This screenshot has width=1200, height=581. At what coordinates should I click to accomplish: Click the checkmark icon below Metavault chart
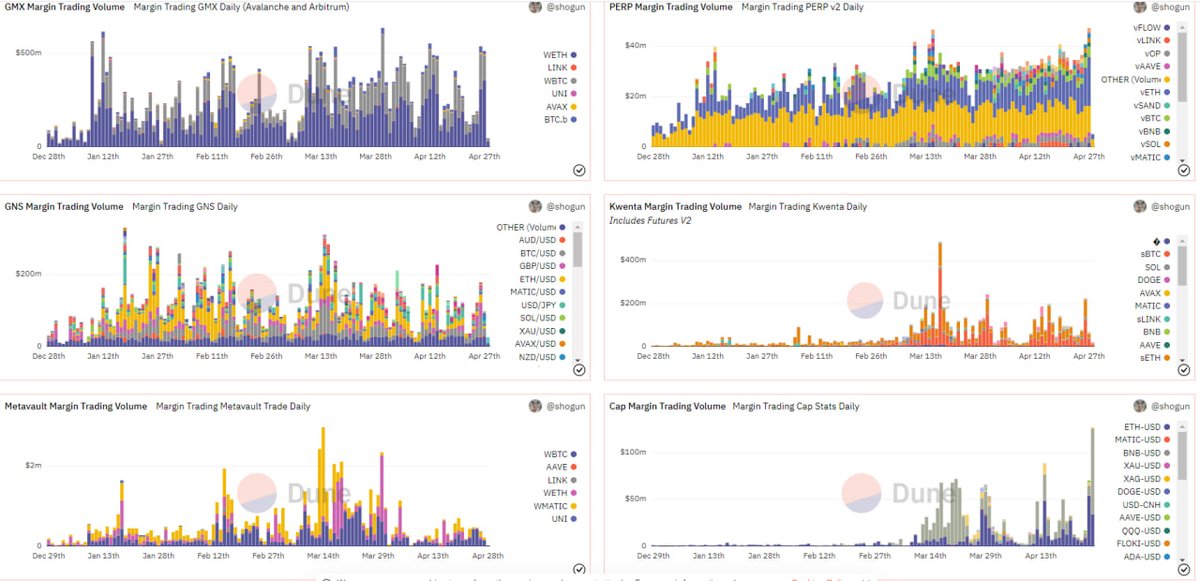pyautogui.click(x=579, y=568)
